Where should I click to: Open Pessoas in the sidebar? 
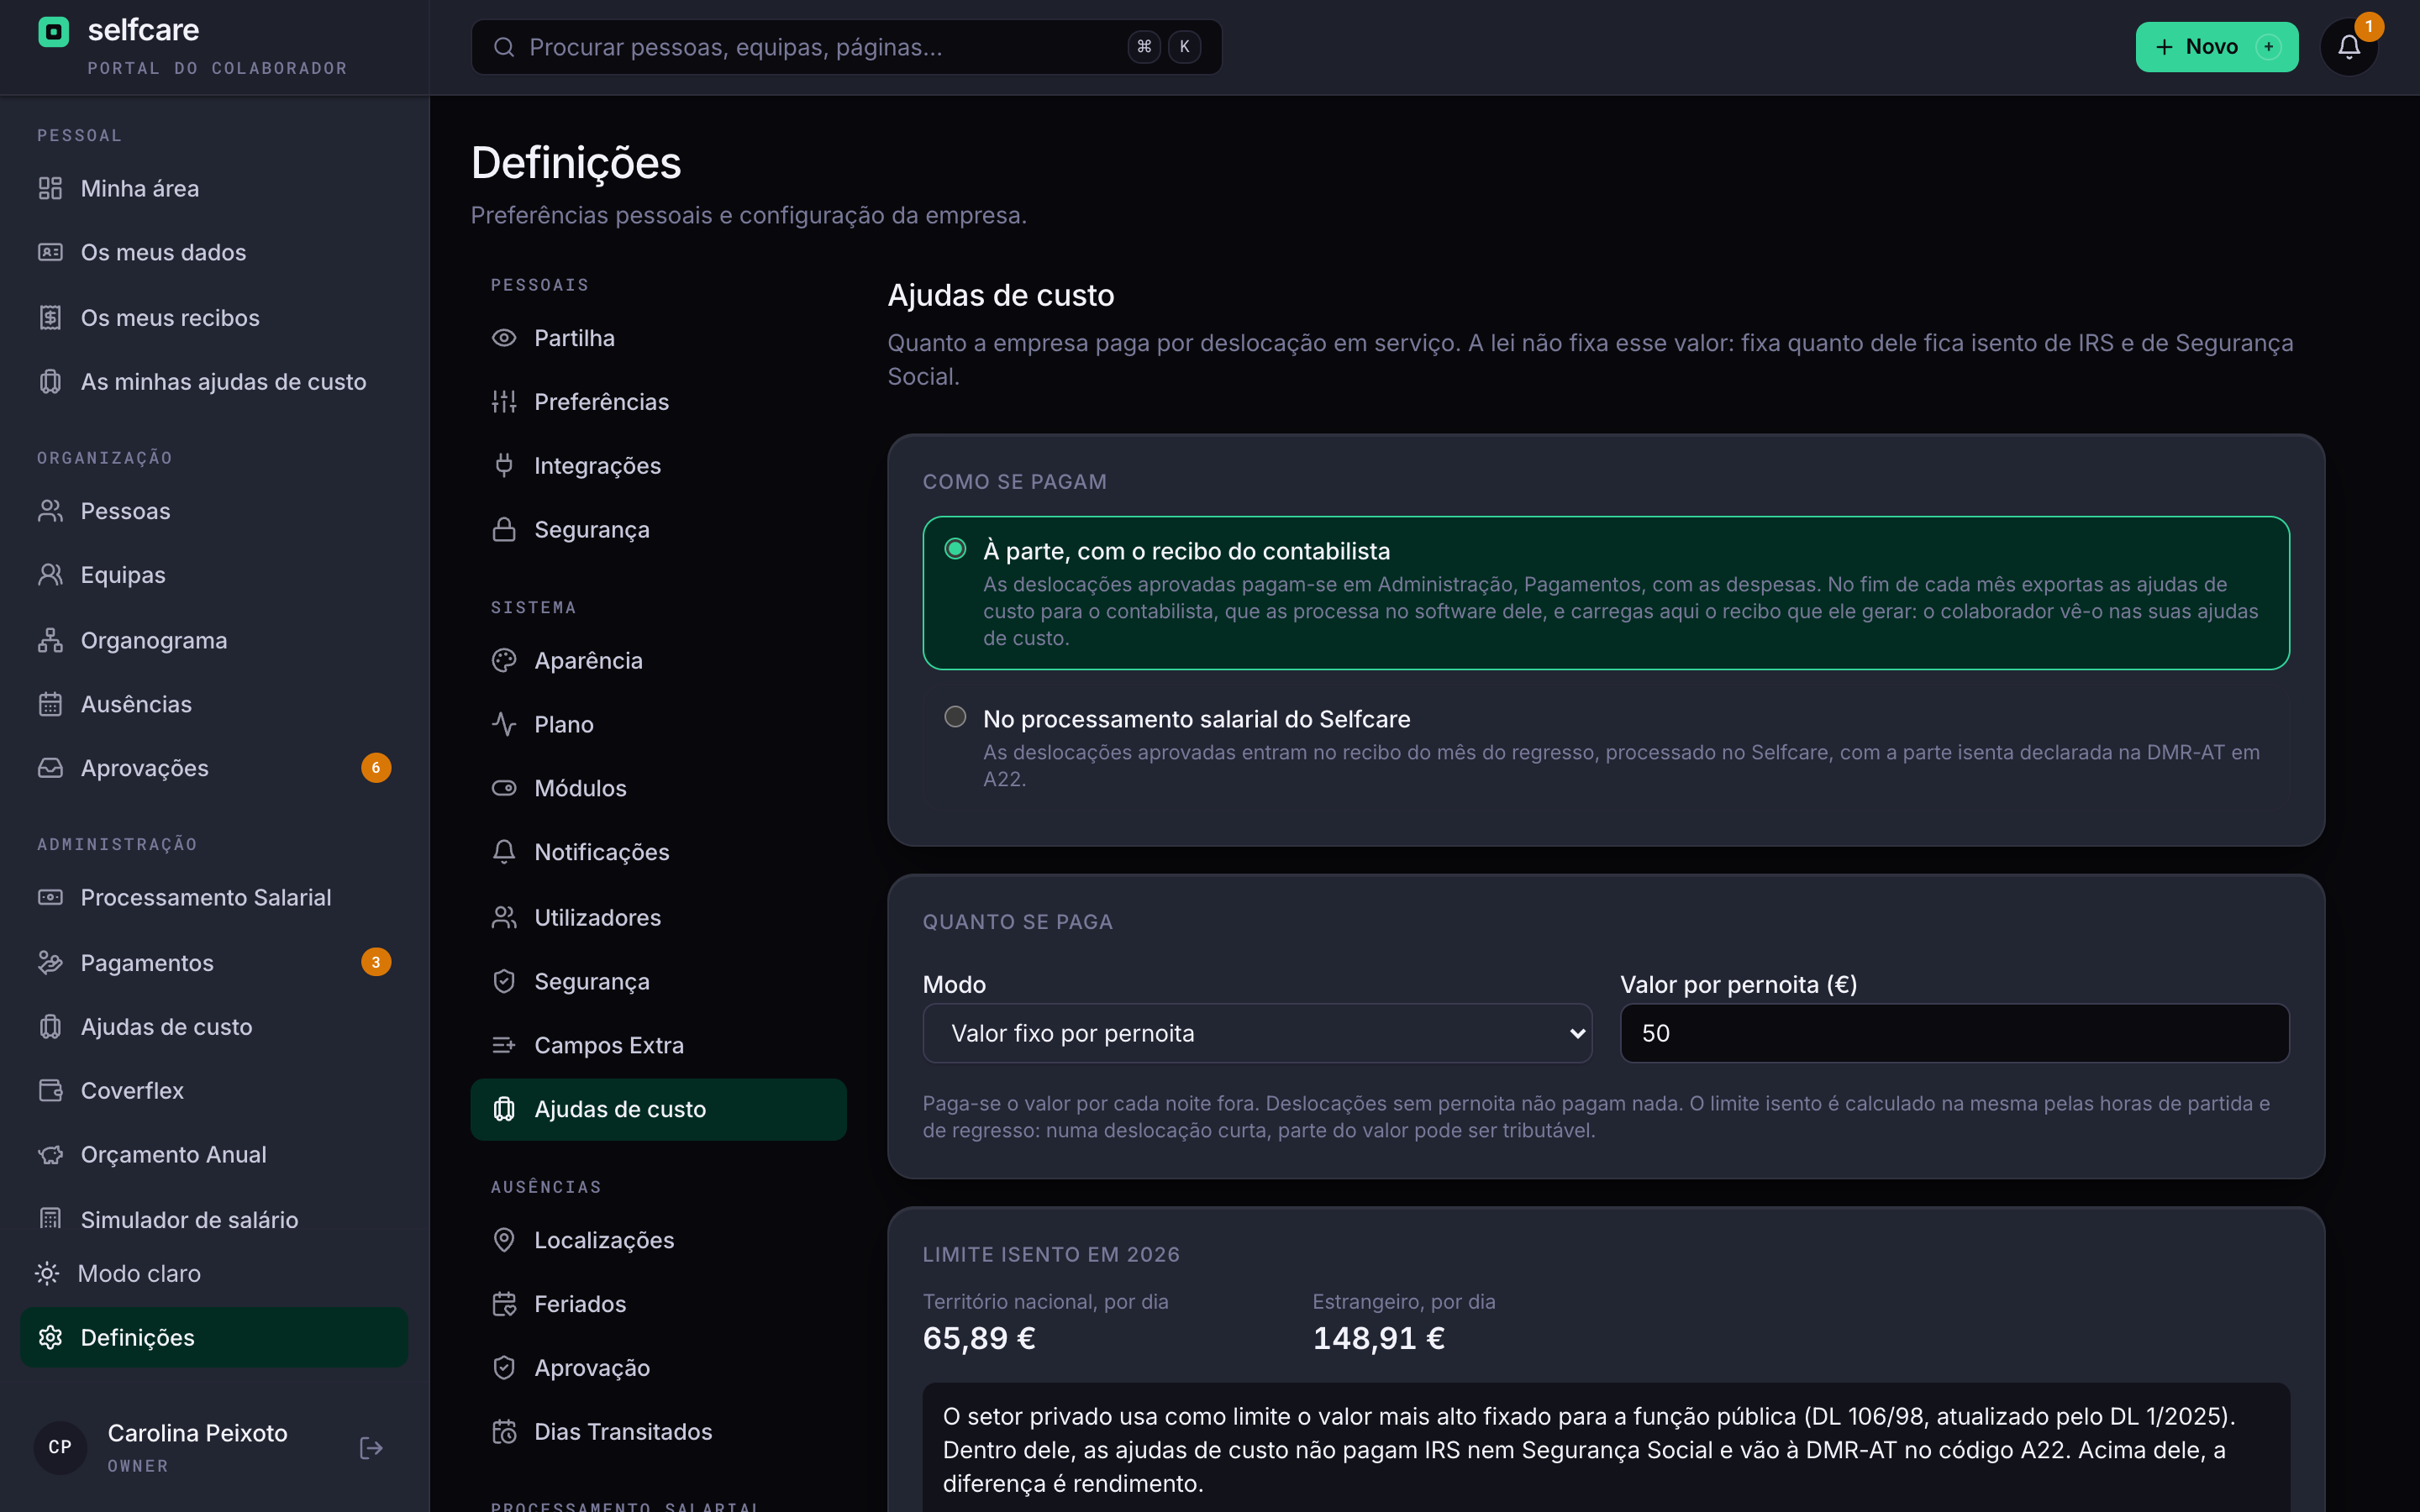click(x=214, y=511)
